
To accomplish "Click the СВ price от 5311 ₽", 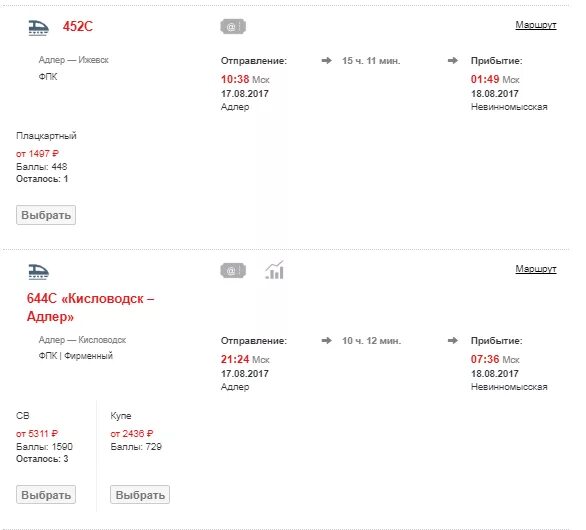I will pyautogui.click(x=37, y=434).
